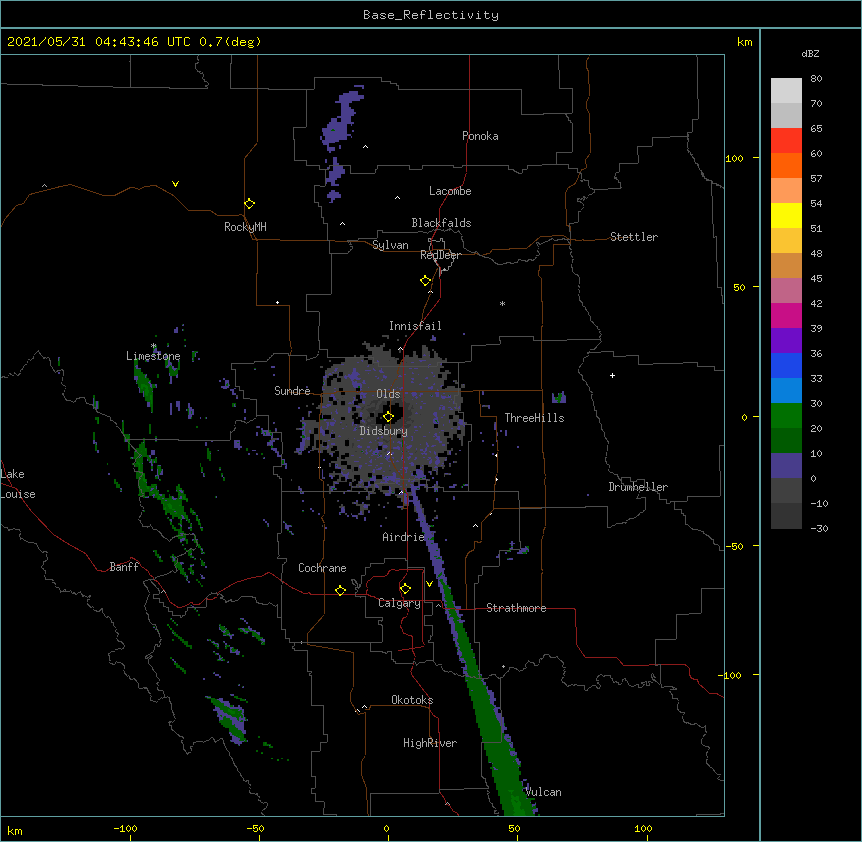
Task: Click the -50 tick on the horizontal axis
Action: (x=255, y=828)
